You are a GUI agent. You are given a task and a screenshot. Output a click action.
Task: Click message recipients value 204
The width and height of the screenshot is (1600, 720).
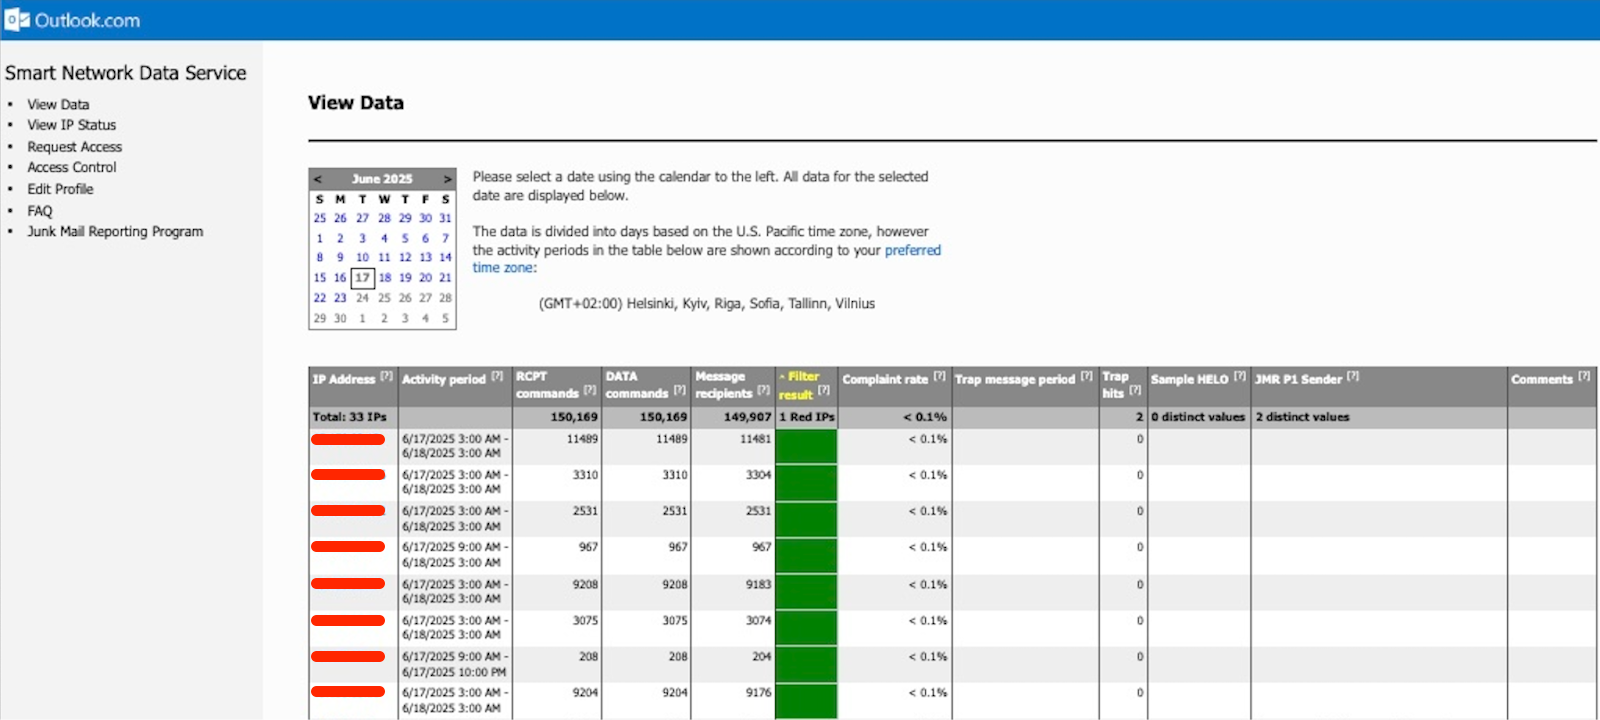tap(762, 657)
